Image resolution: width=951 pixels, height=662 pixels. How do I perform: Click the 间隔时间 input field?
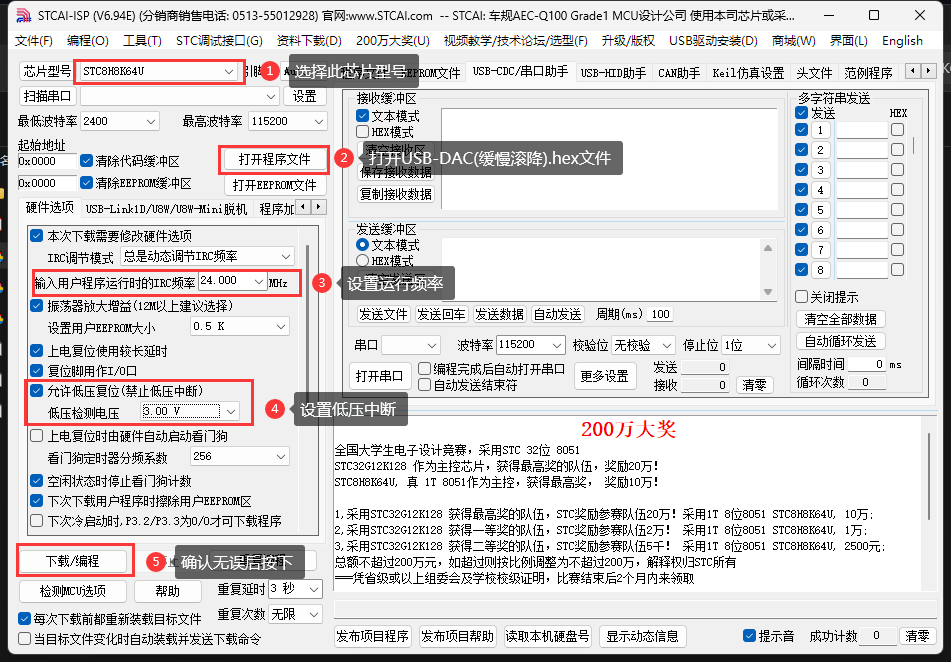click(867, 364)
